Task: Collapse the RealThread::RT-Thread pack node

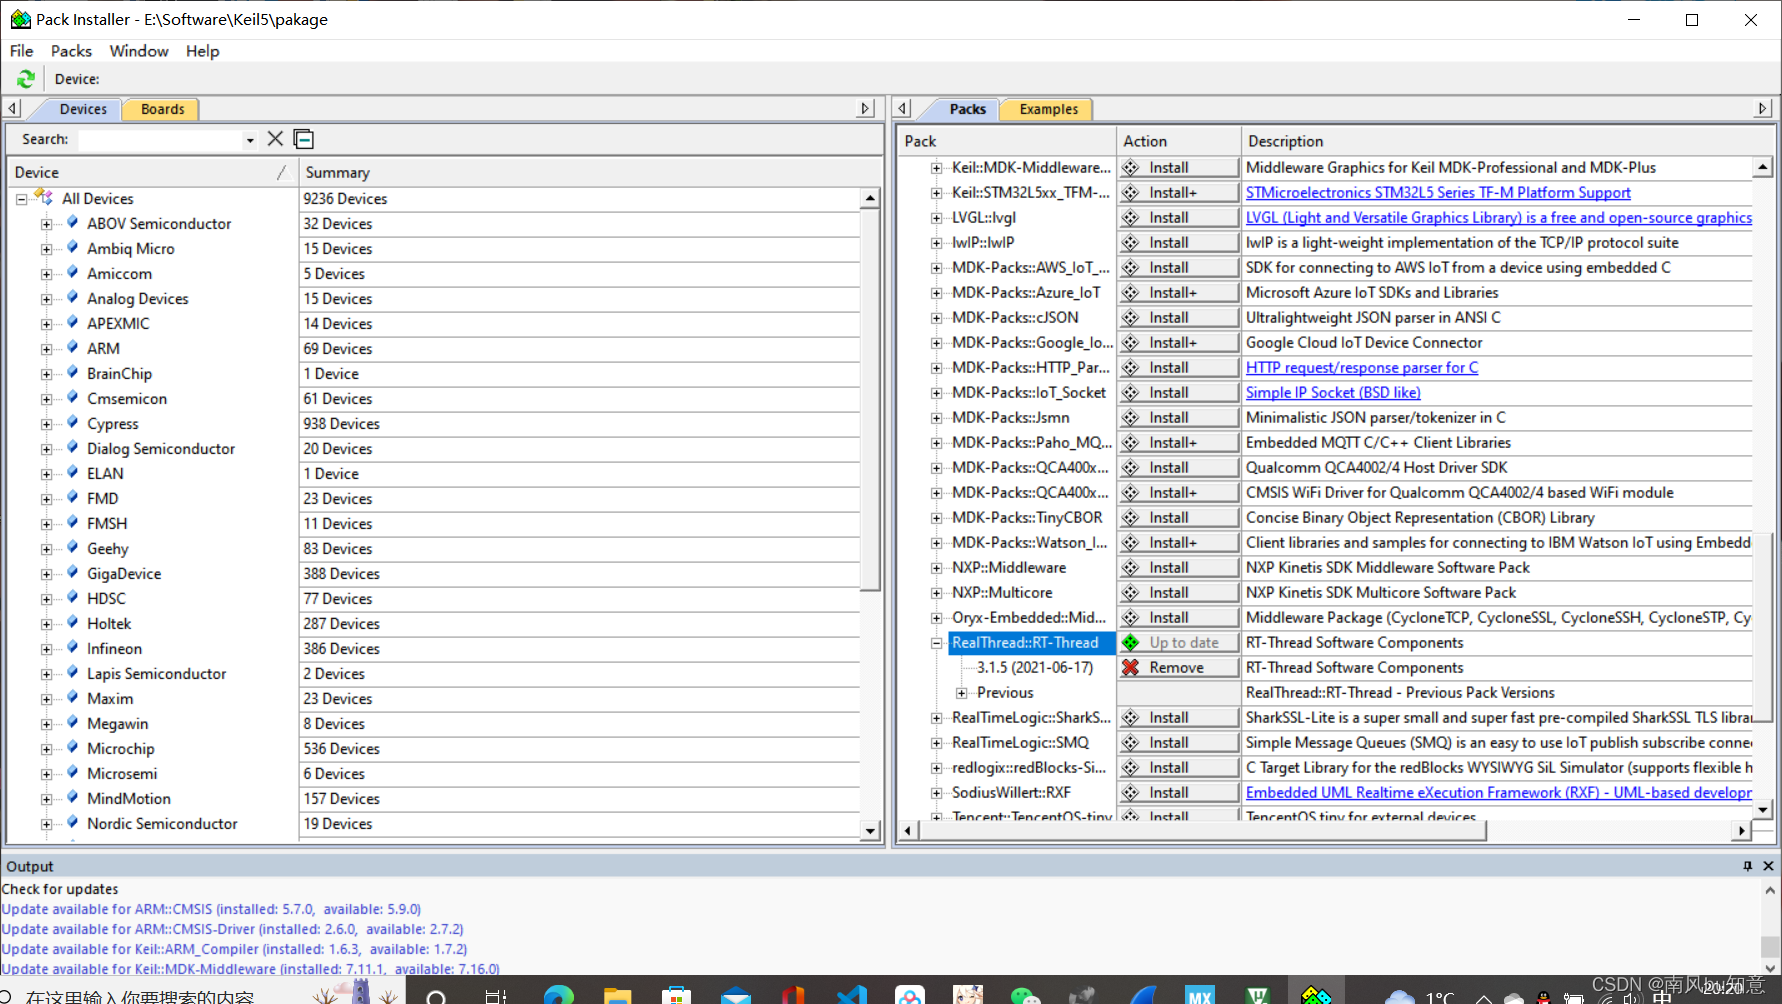Action: pyautogui.click(x=936, y=643)
